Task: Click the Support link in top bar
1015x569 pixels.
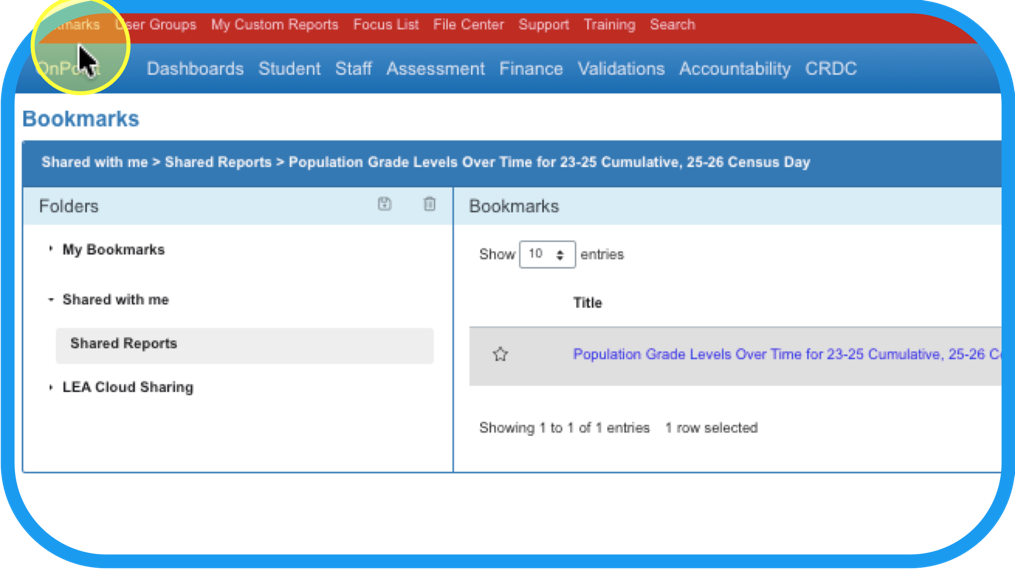Action: [544, 24]
